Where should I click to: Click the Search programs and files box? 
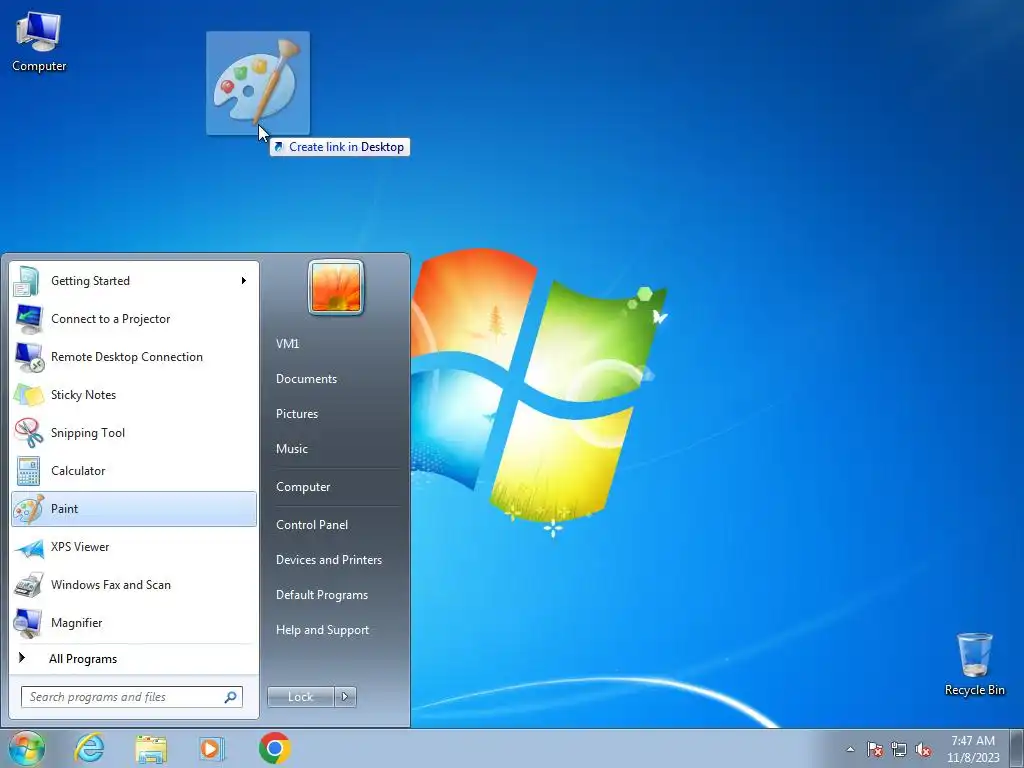[132, 697]
